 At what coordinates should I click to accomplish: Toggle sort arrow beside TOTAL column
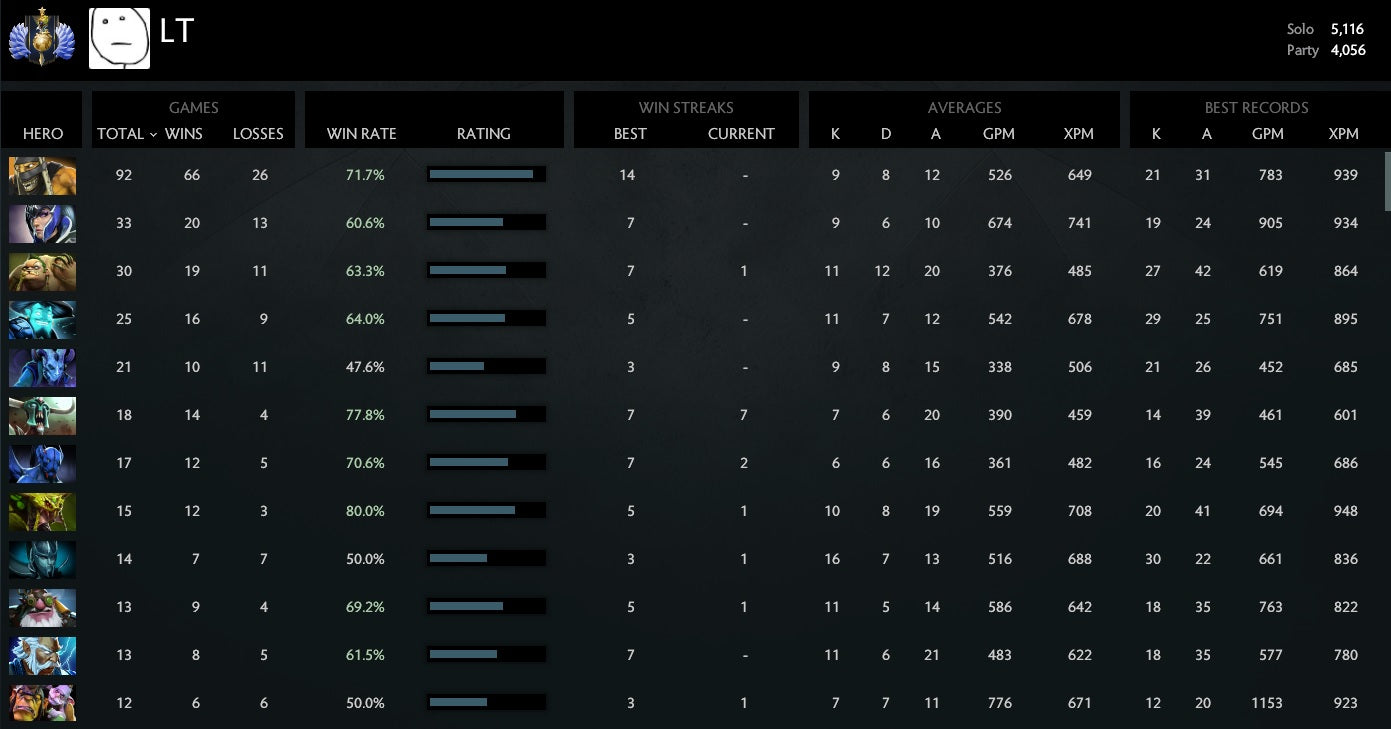point(153,134)
